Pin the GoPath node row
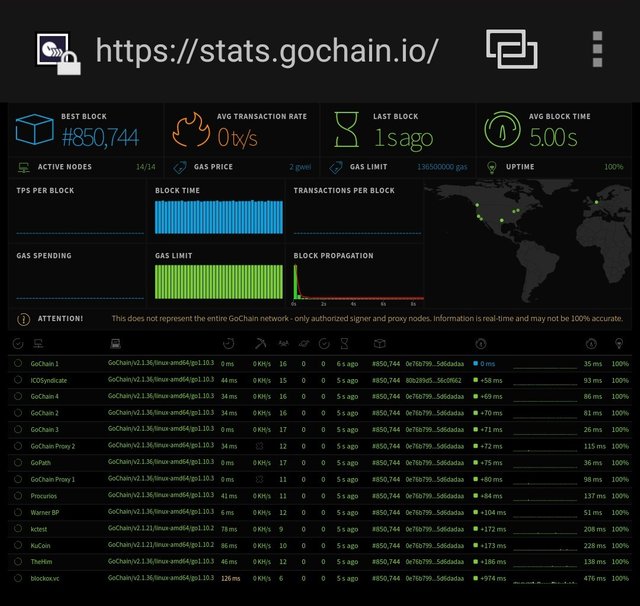The image size is (640, 606). point(18,462)
